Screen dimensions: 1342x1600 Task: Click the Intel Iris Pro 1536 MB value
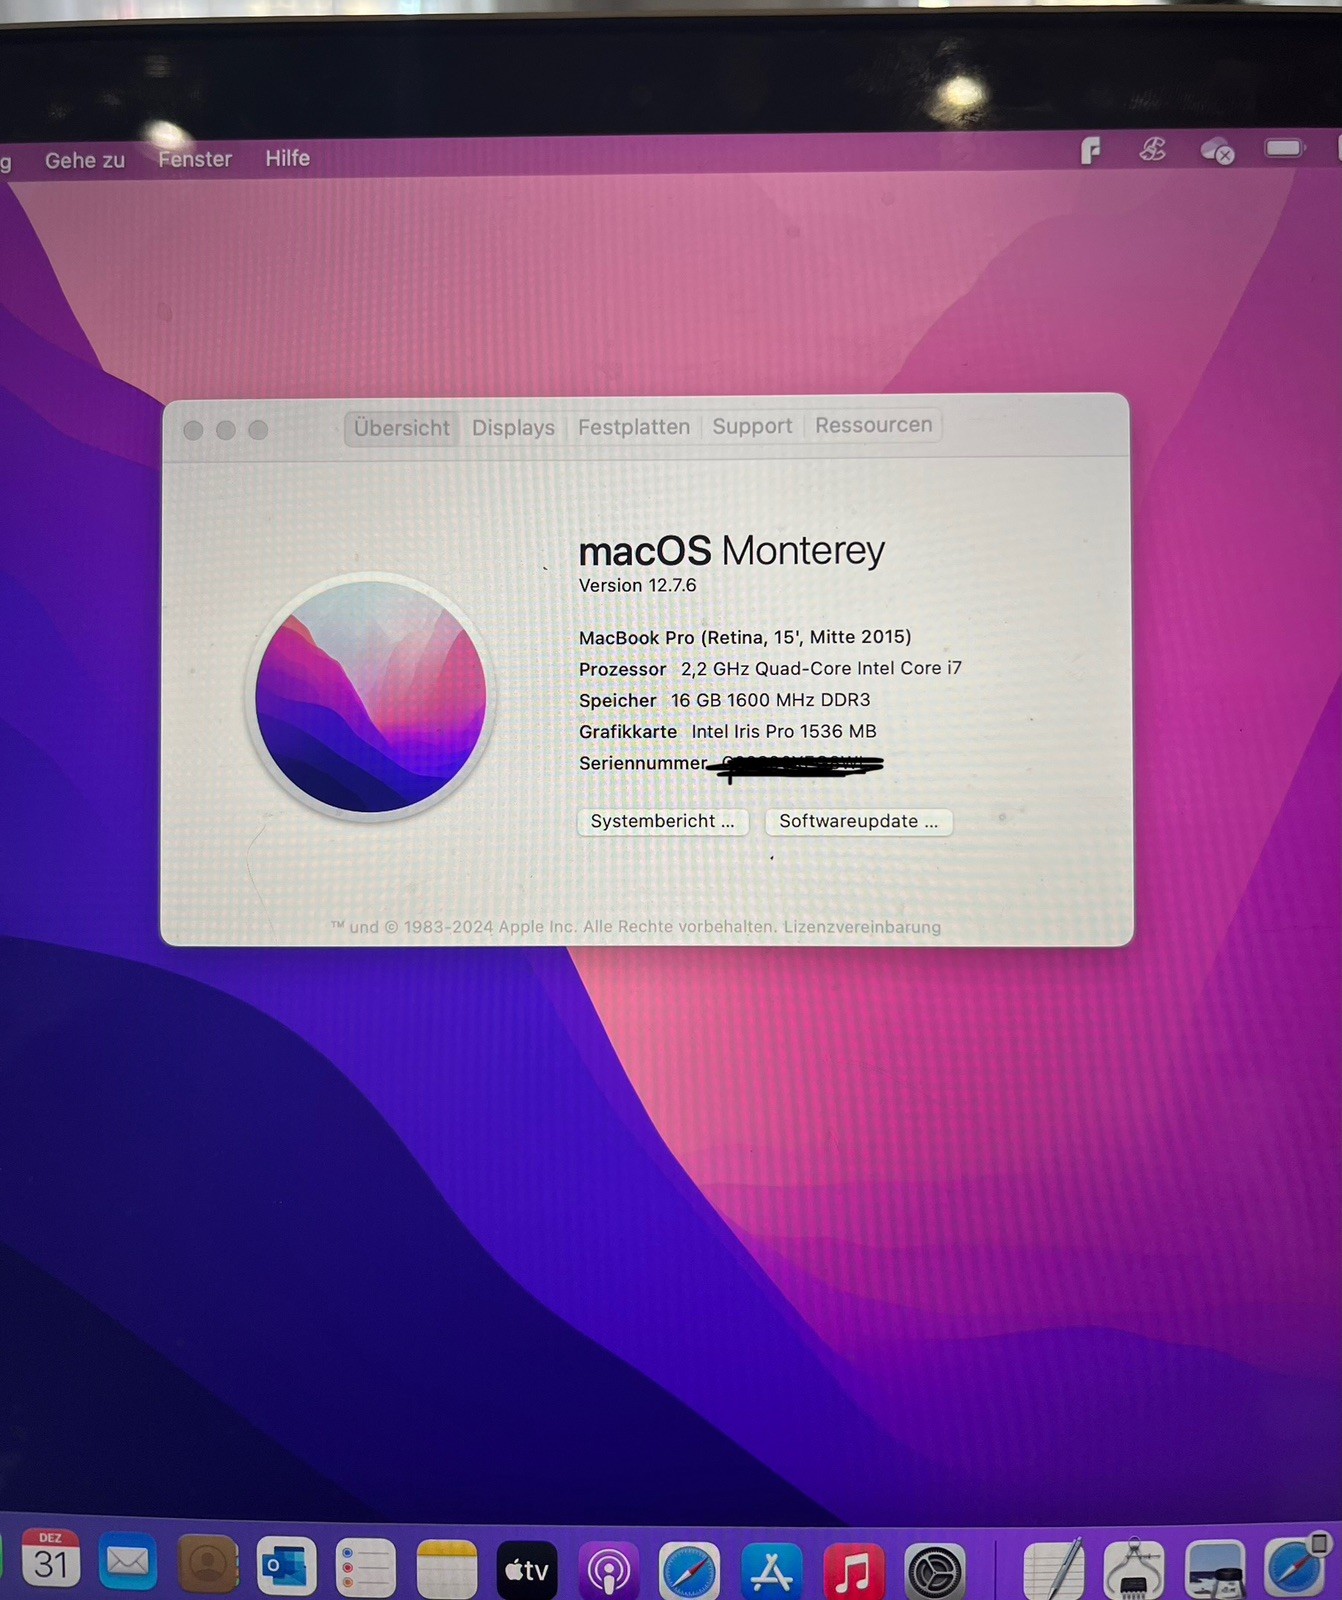(x=784, y=731)
